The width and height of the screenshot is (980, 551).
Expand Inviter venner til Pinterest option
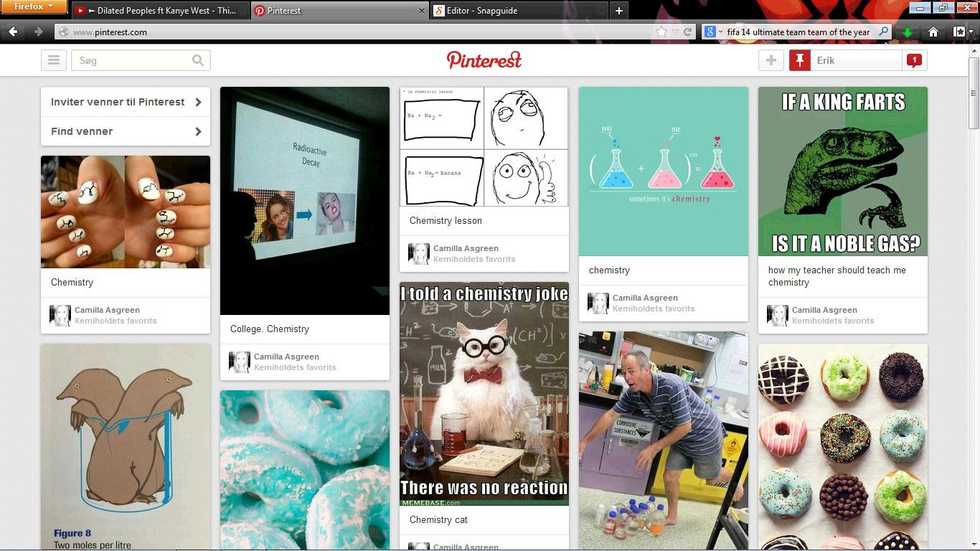[126, 102]
